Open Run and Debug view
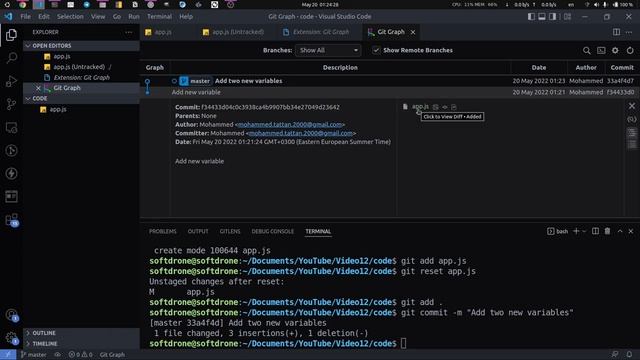Image resolution: width=640 pixels, height=360 pixels. [x=11, y=81]
